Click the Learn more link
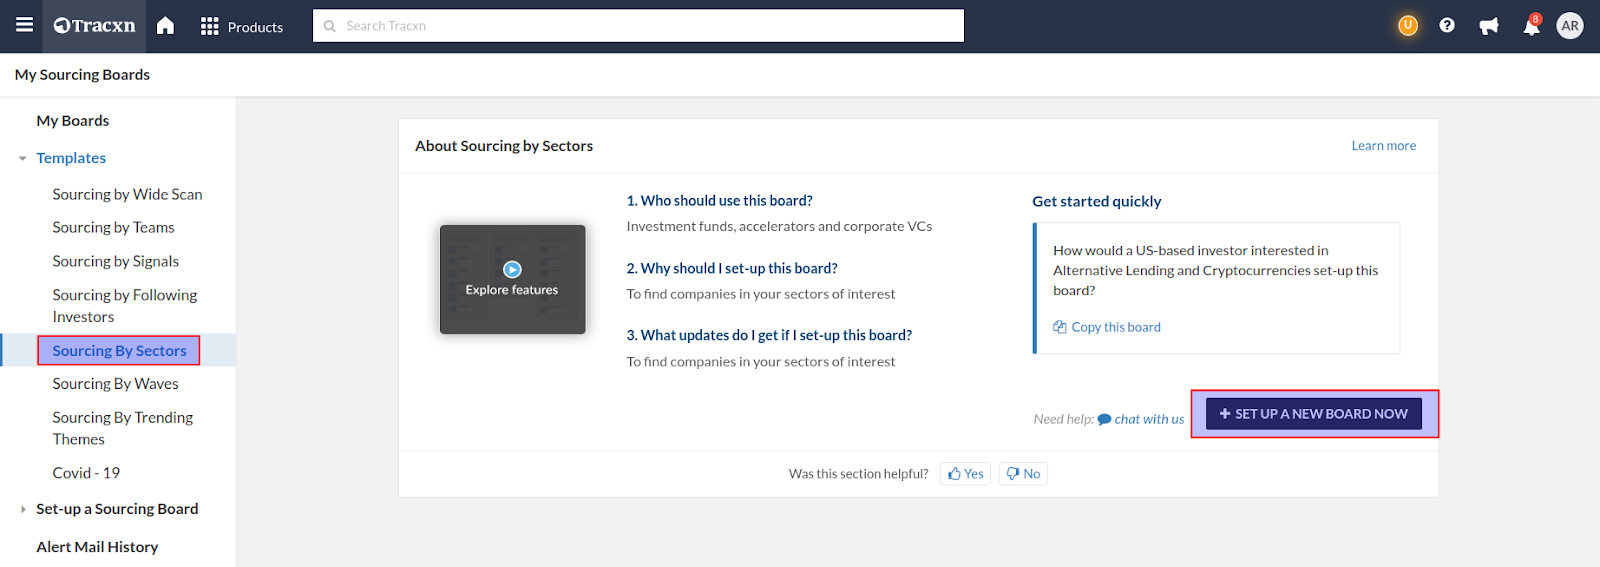1600x567 pixels. (1383, 146)
